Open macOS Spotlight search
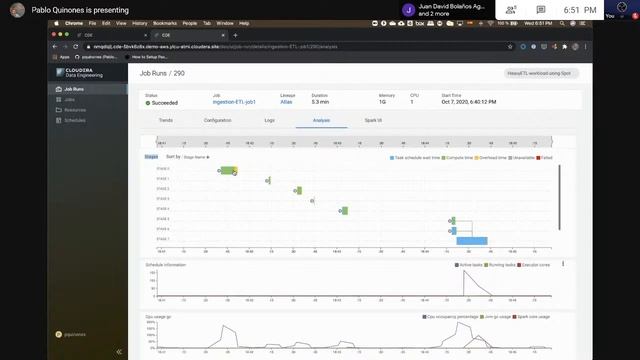The image size is (640, 360). tap(562, 24)
